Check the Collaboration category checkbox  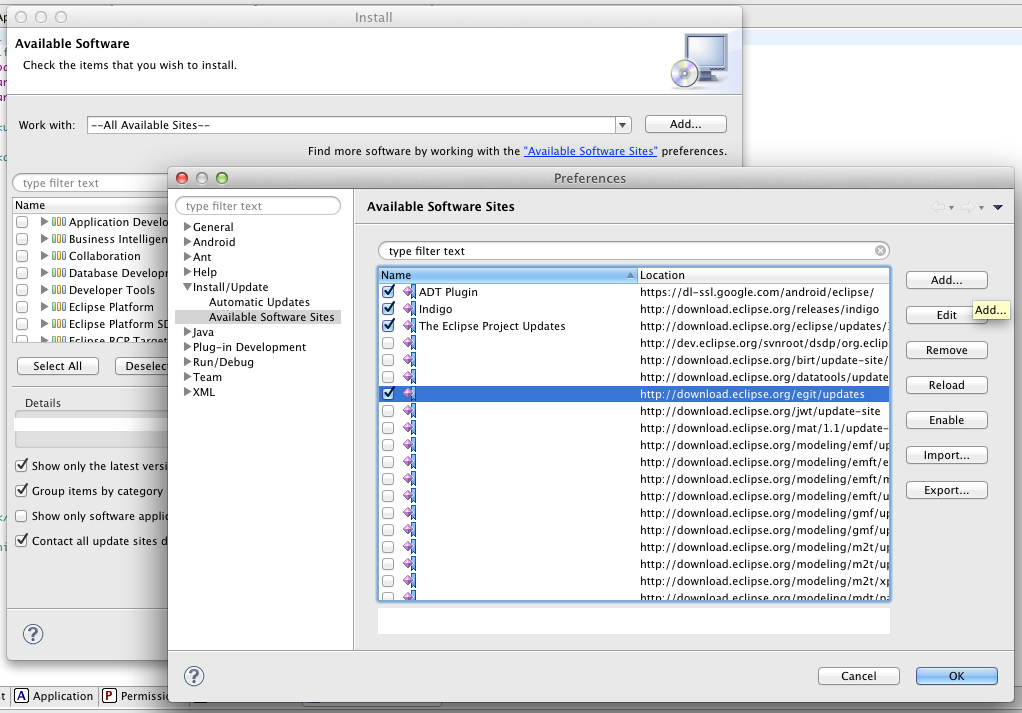point(22,256)
